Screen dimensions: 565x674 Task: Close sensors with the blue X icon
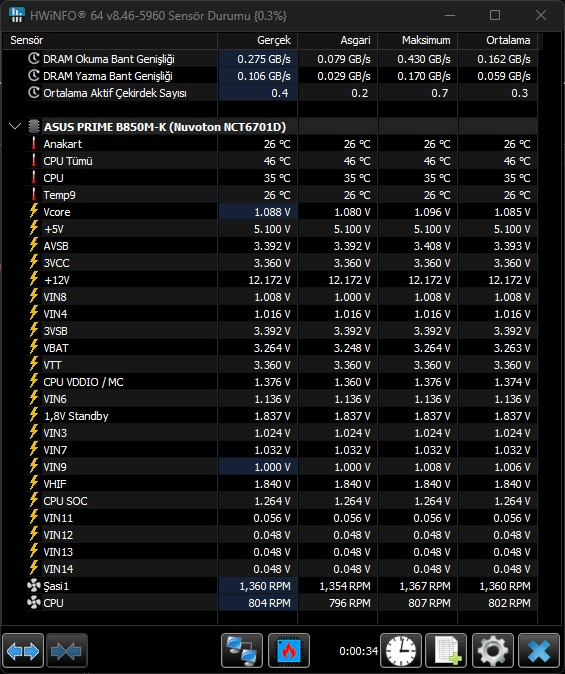click(539, 651)
